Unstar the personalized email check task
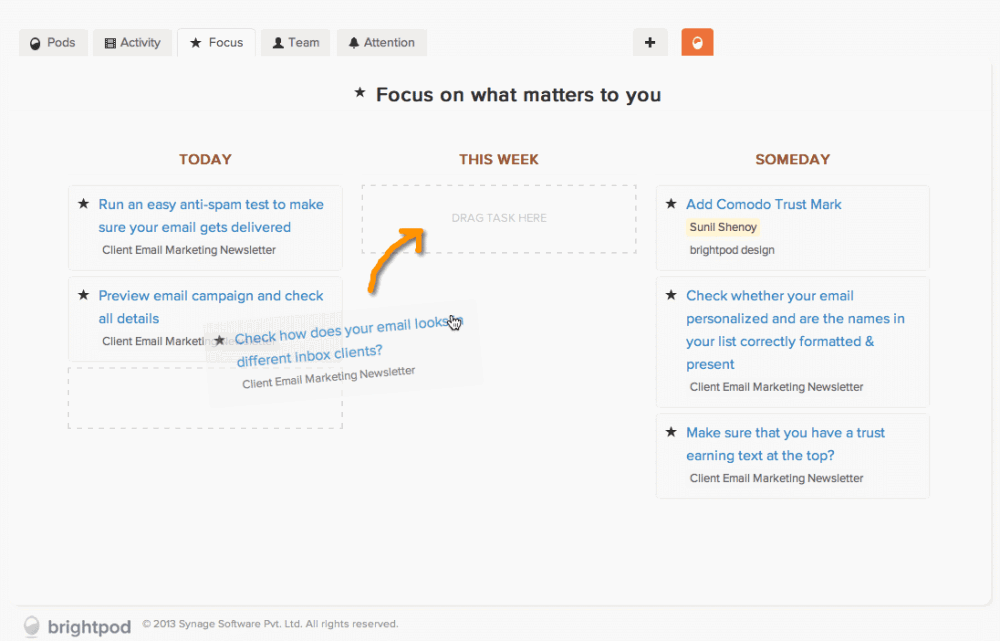 coord(671,295)
